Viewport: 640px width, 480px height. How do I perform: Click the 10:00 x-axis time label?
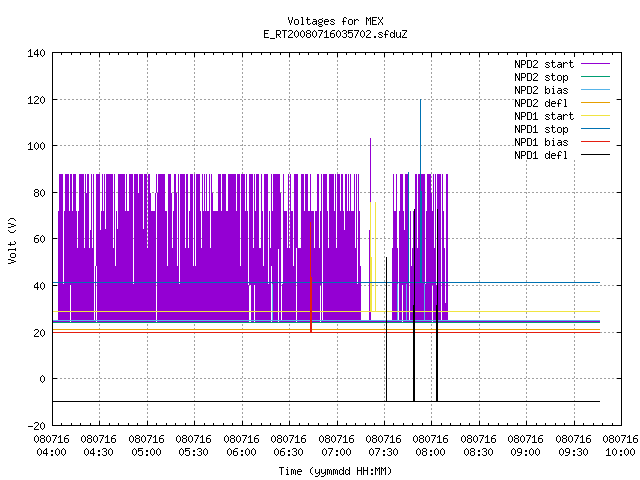point(620,452)
